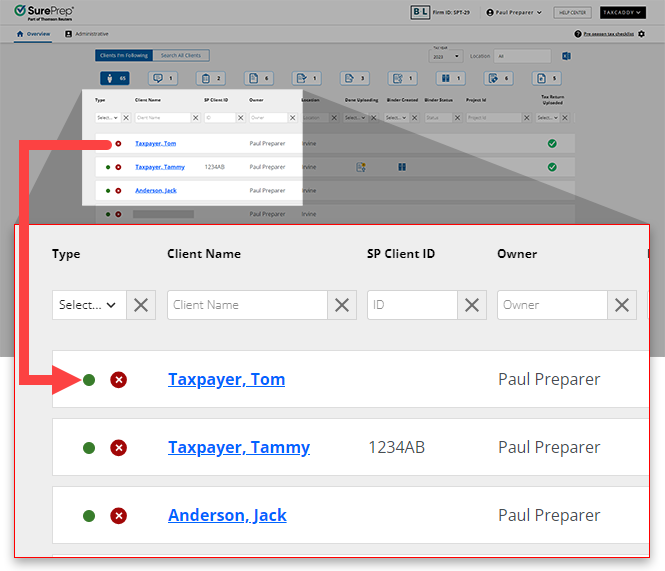Click the green dot on enlarged Tom row
The image size is (665, 571).
pos(89,380)
